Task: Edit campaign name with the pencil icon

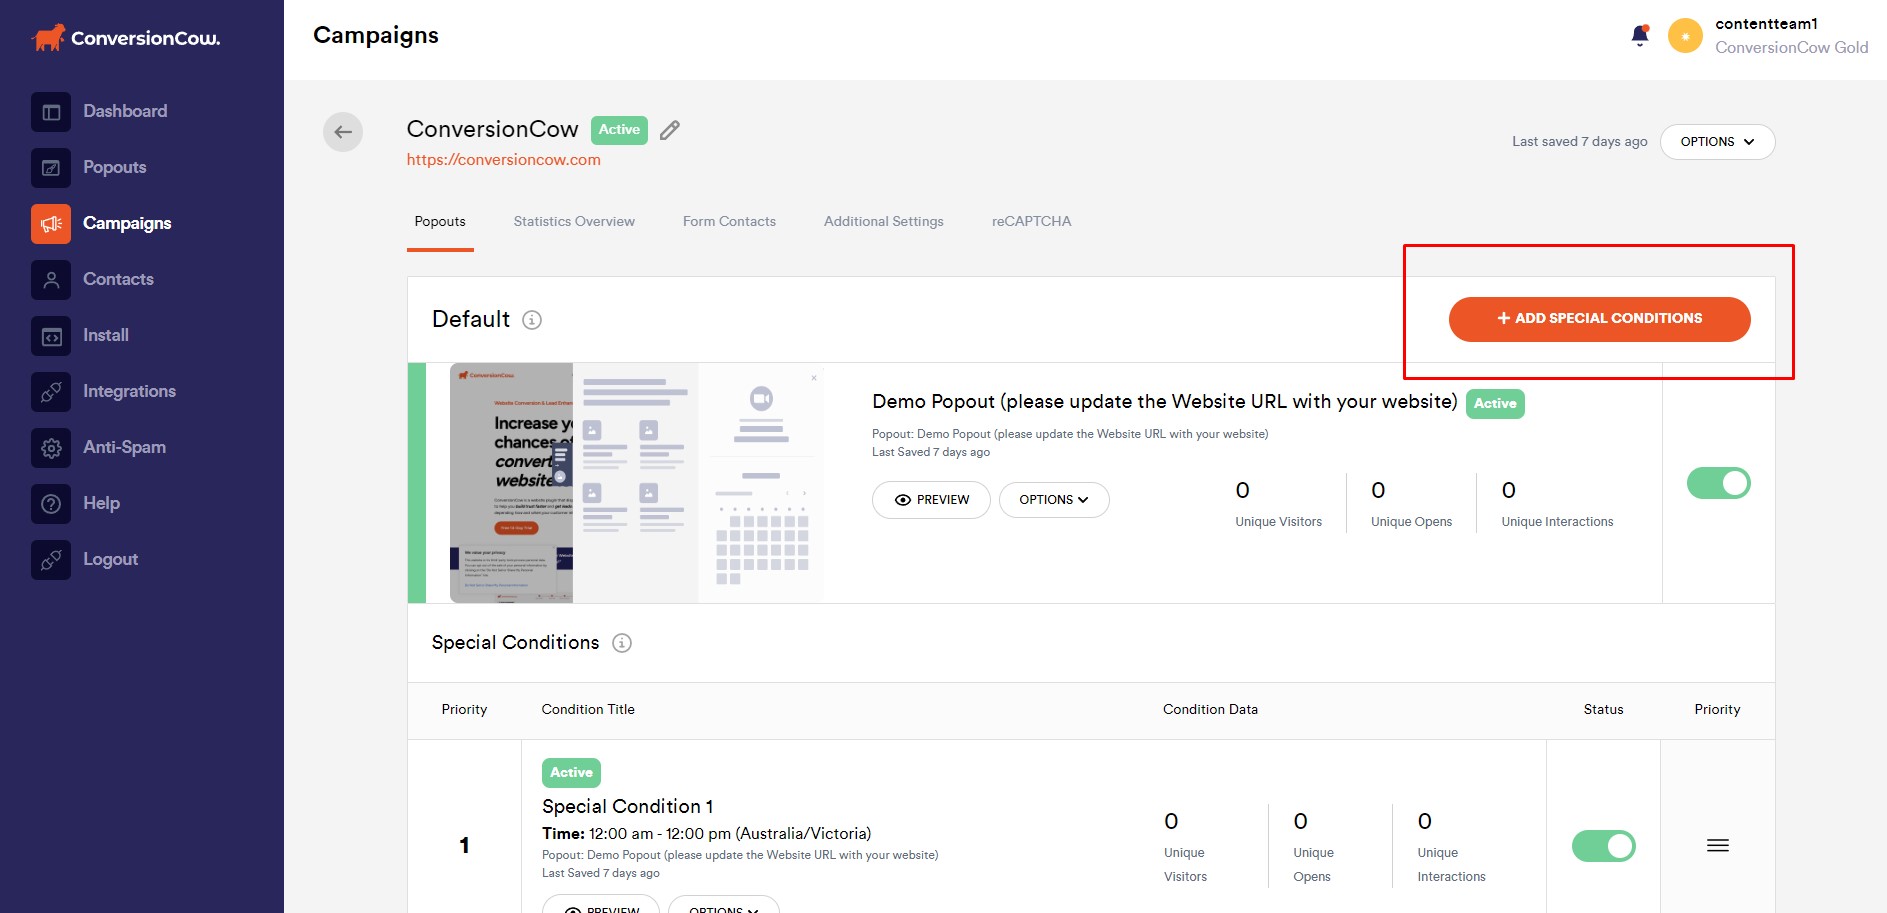Action: pyautogui.click(x=670, y=130)
